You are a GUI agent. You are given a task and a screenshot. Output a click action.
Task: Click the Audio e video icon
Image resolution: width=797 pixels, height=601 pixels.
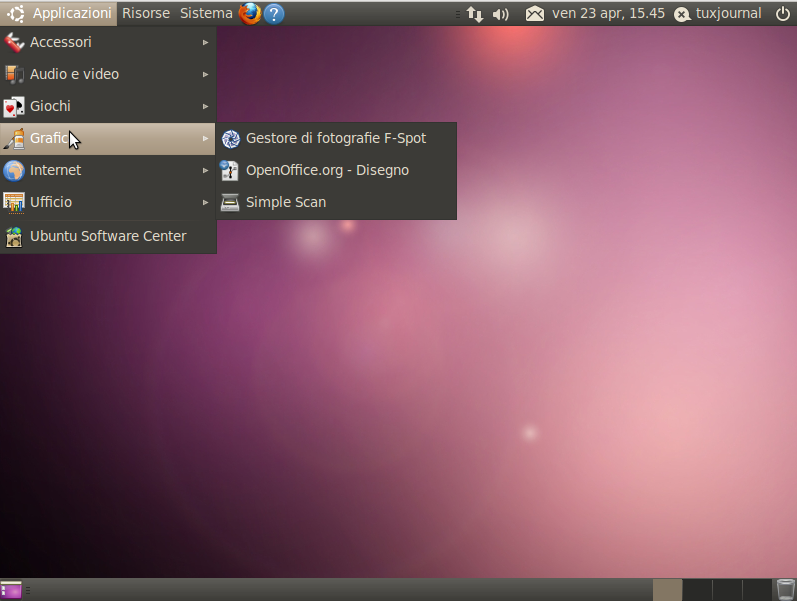(x=14, y=74)
